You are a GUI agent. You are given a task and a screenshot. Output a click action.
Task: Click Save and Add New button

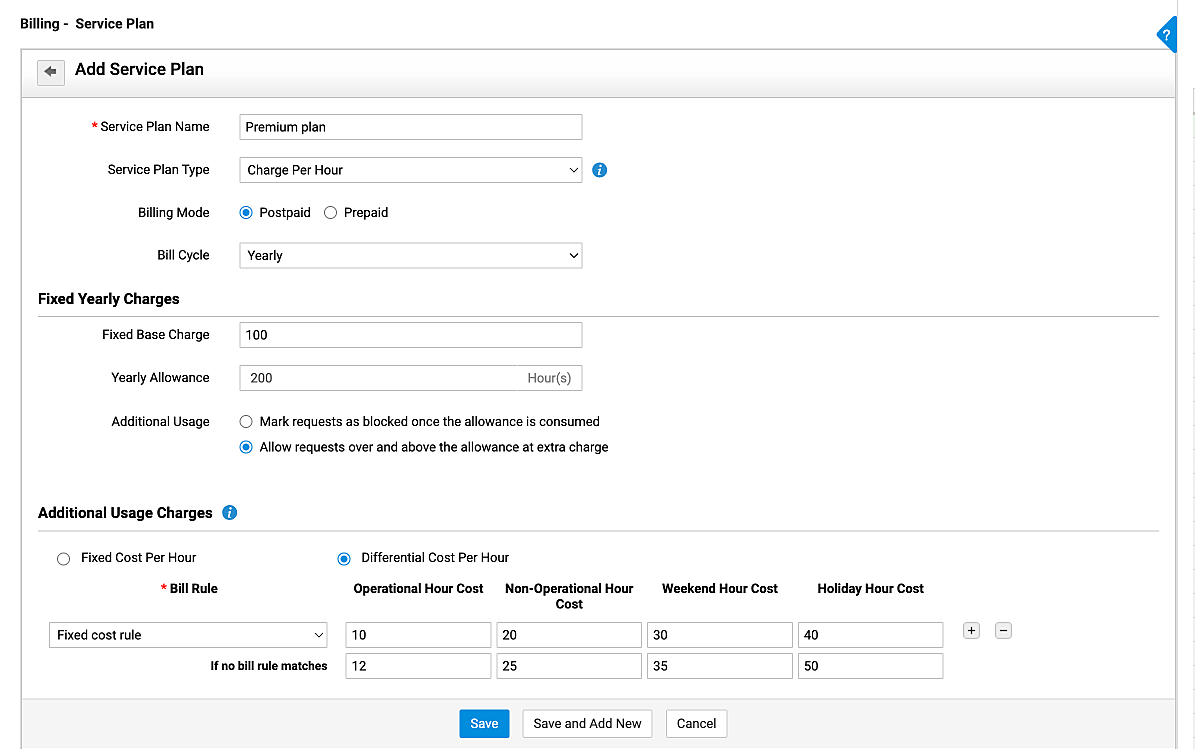[587, 724]
